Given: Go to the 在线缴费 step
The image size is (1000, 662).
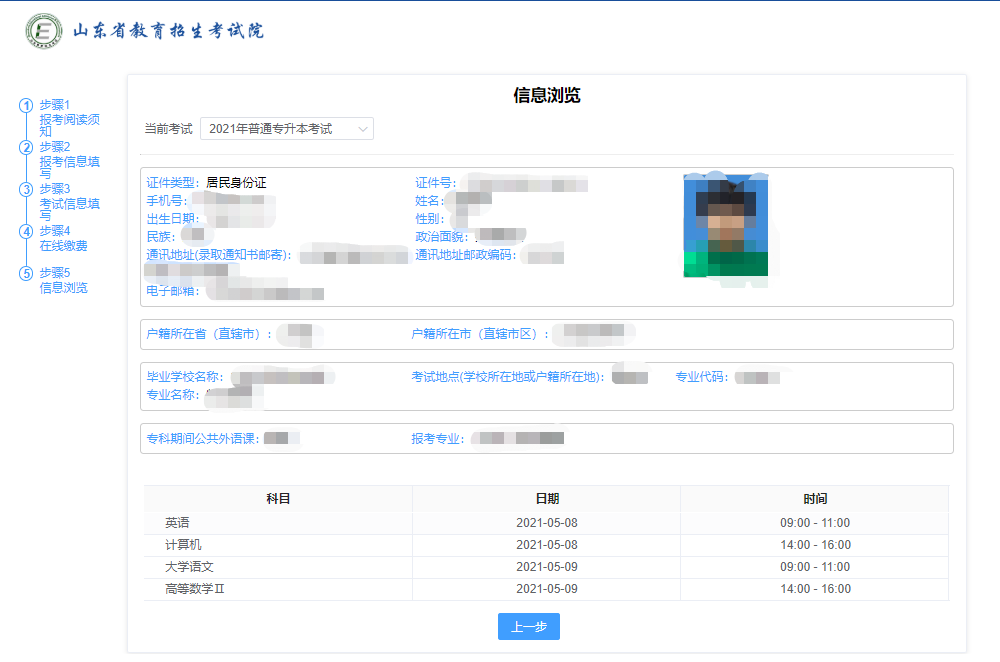Looking at the screenshot, I should [x=63, y=246].
